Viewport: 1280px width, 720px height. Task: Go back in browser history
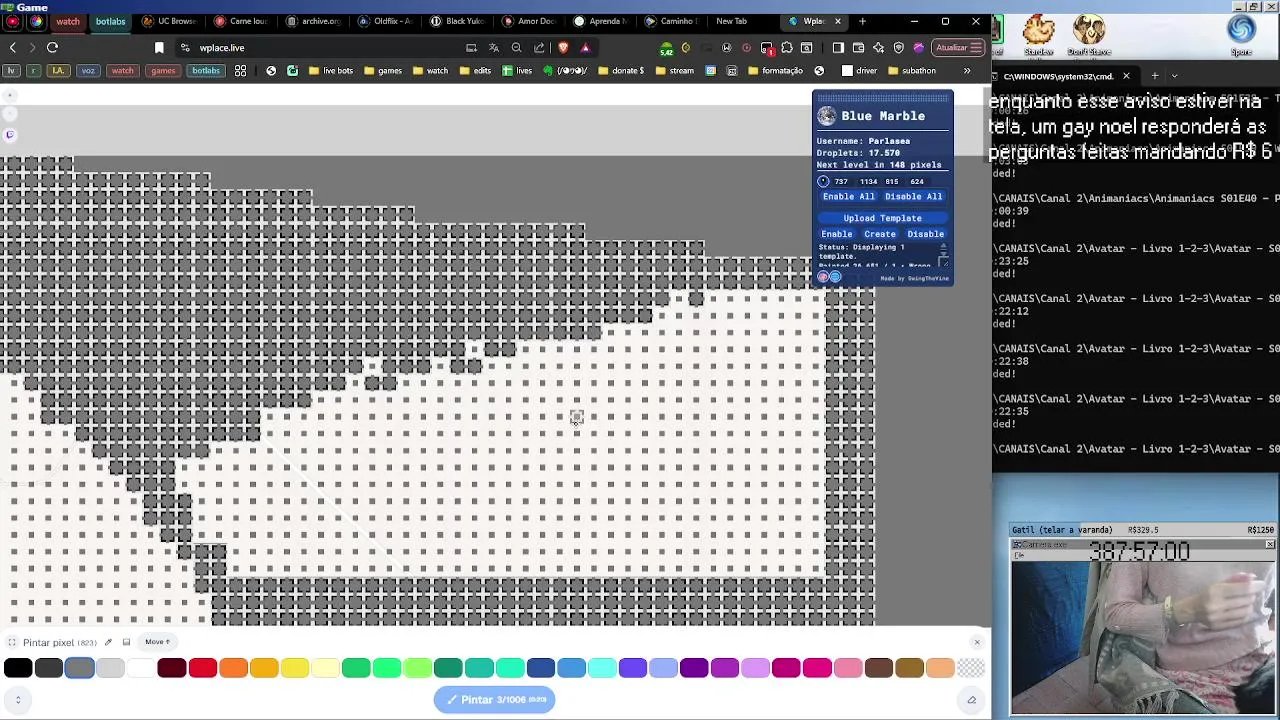click(12, 47)
